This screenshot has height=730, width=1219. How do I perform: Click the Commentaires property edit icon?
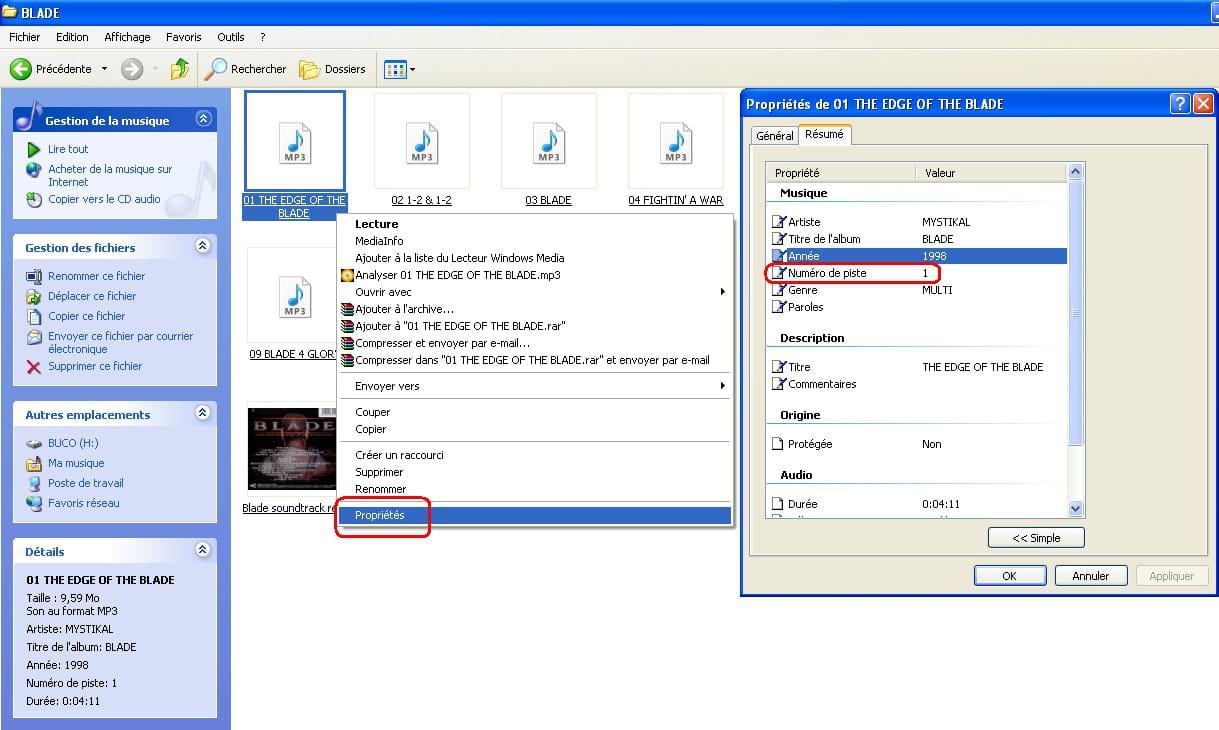(779, 384)
